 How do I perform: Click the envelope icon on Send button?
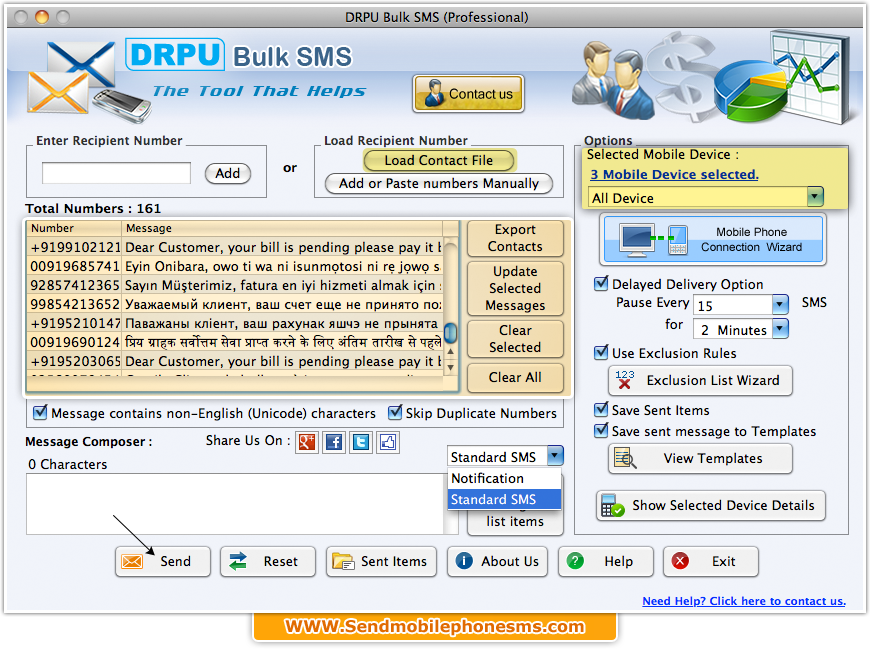(132, 561)
